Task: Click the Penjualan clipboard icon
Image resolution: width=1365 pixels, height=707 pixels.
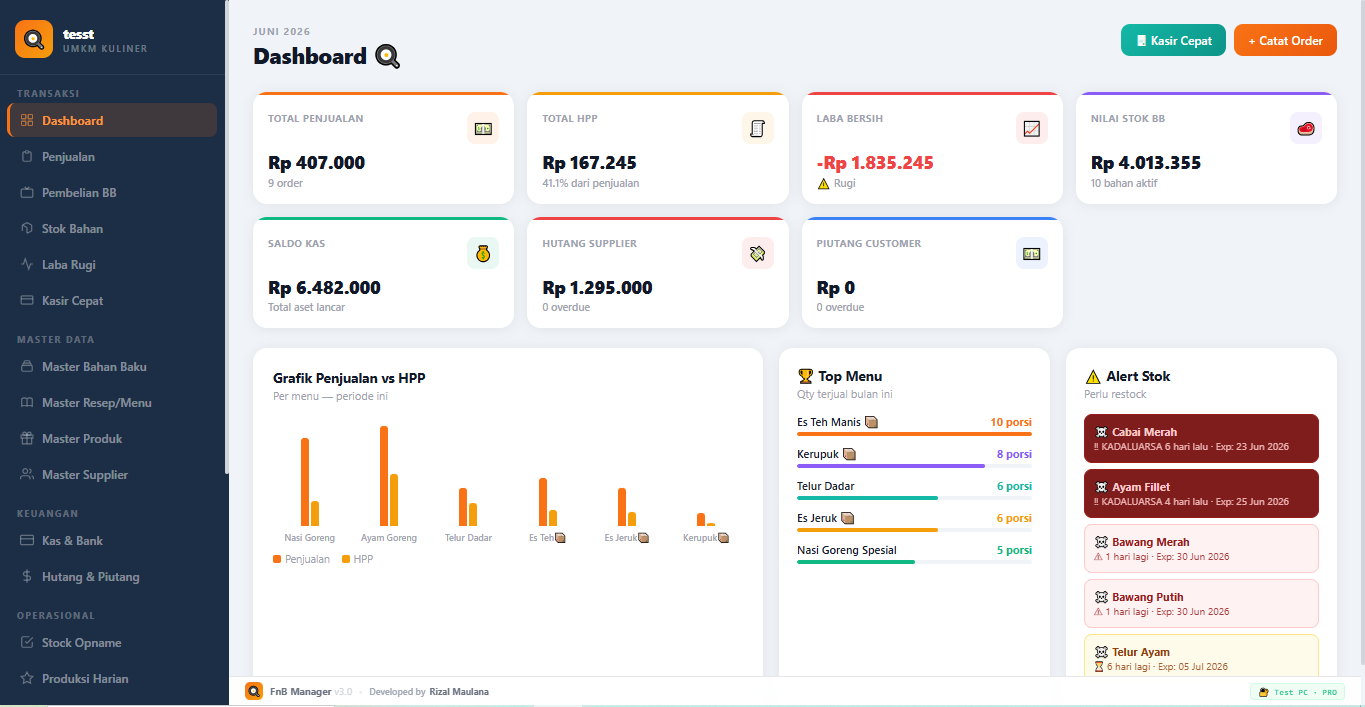Action: click(x=27, y=157)
